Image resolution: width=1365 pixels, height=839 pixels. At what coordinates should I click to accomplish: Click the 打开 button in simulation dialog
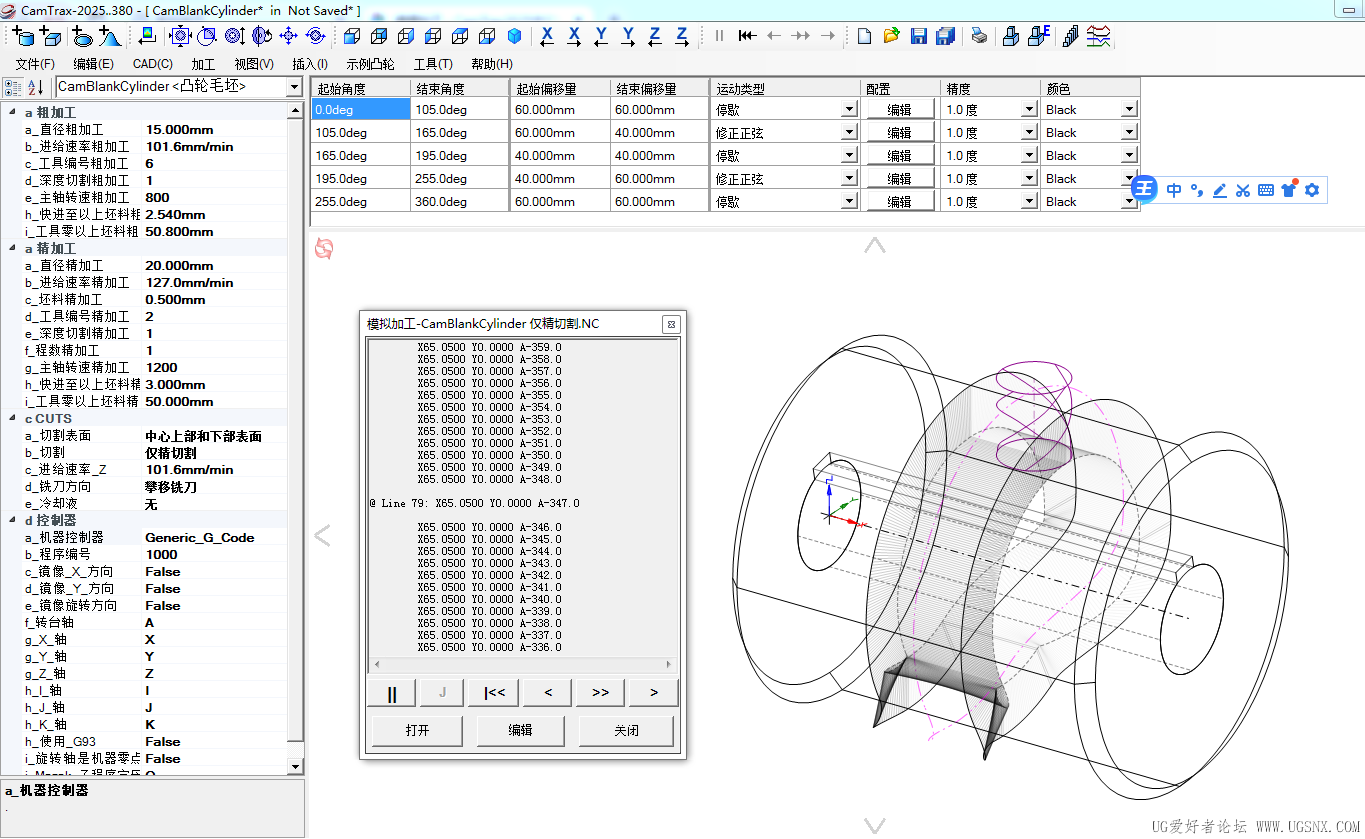[417, 730]
